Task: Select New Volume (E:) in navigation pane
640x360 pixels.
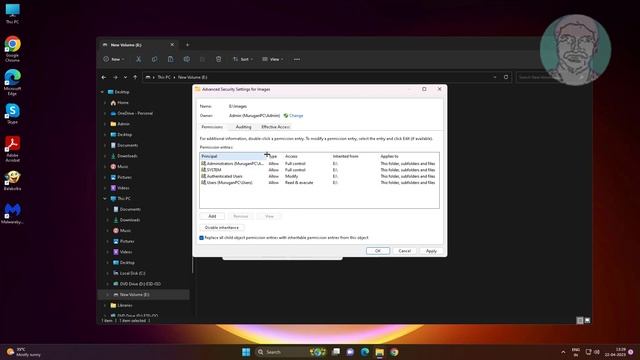Action: 143,295
